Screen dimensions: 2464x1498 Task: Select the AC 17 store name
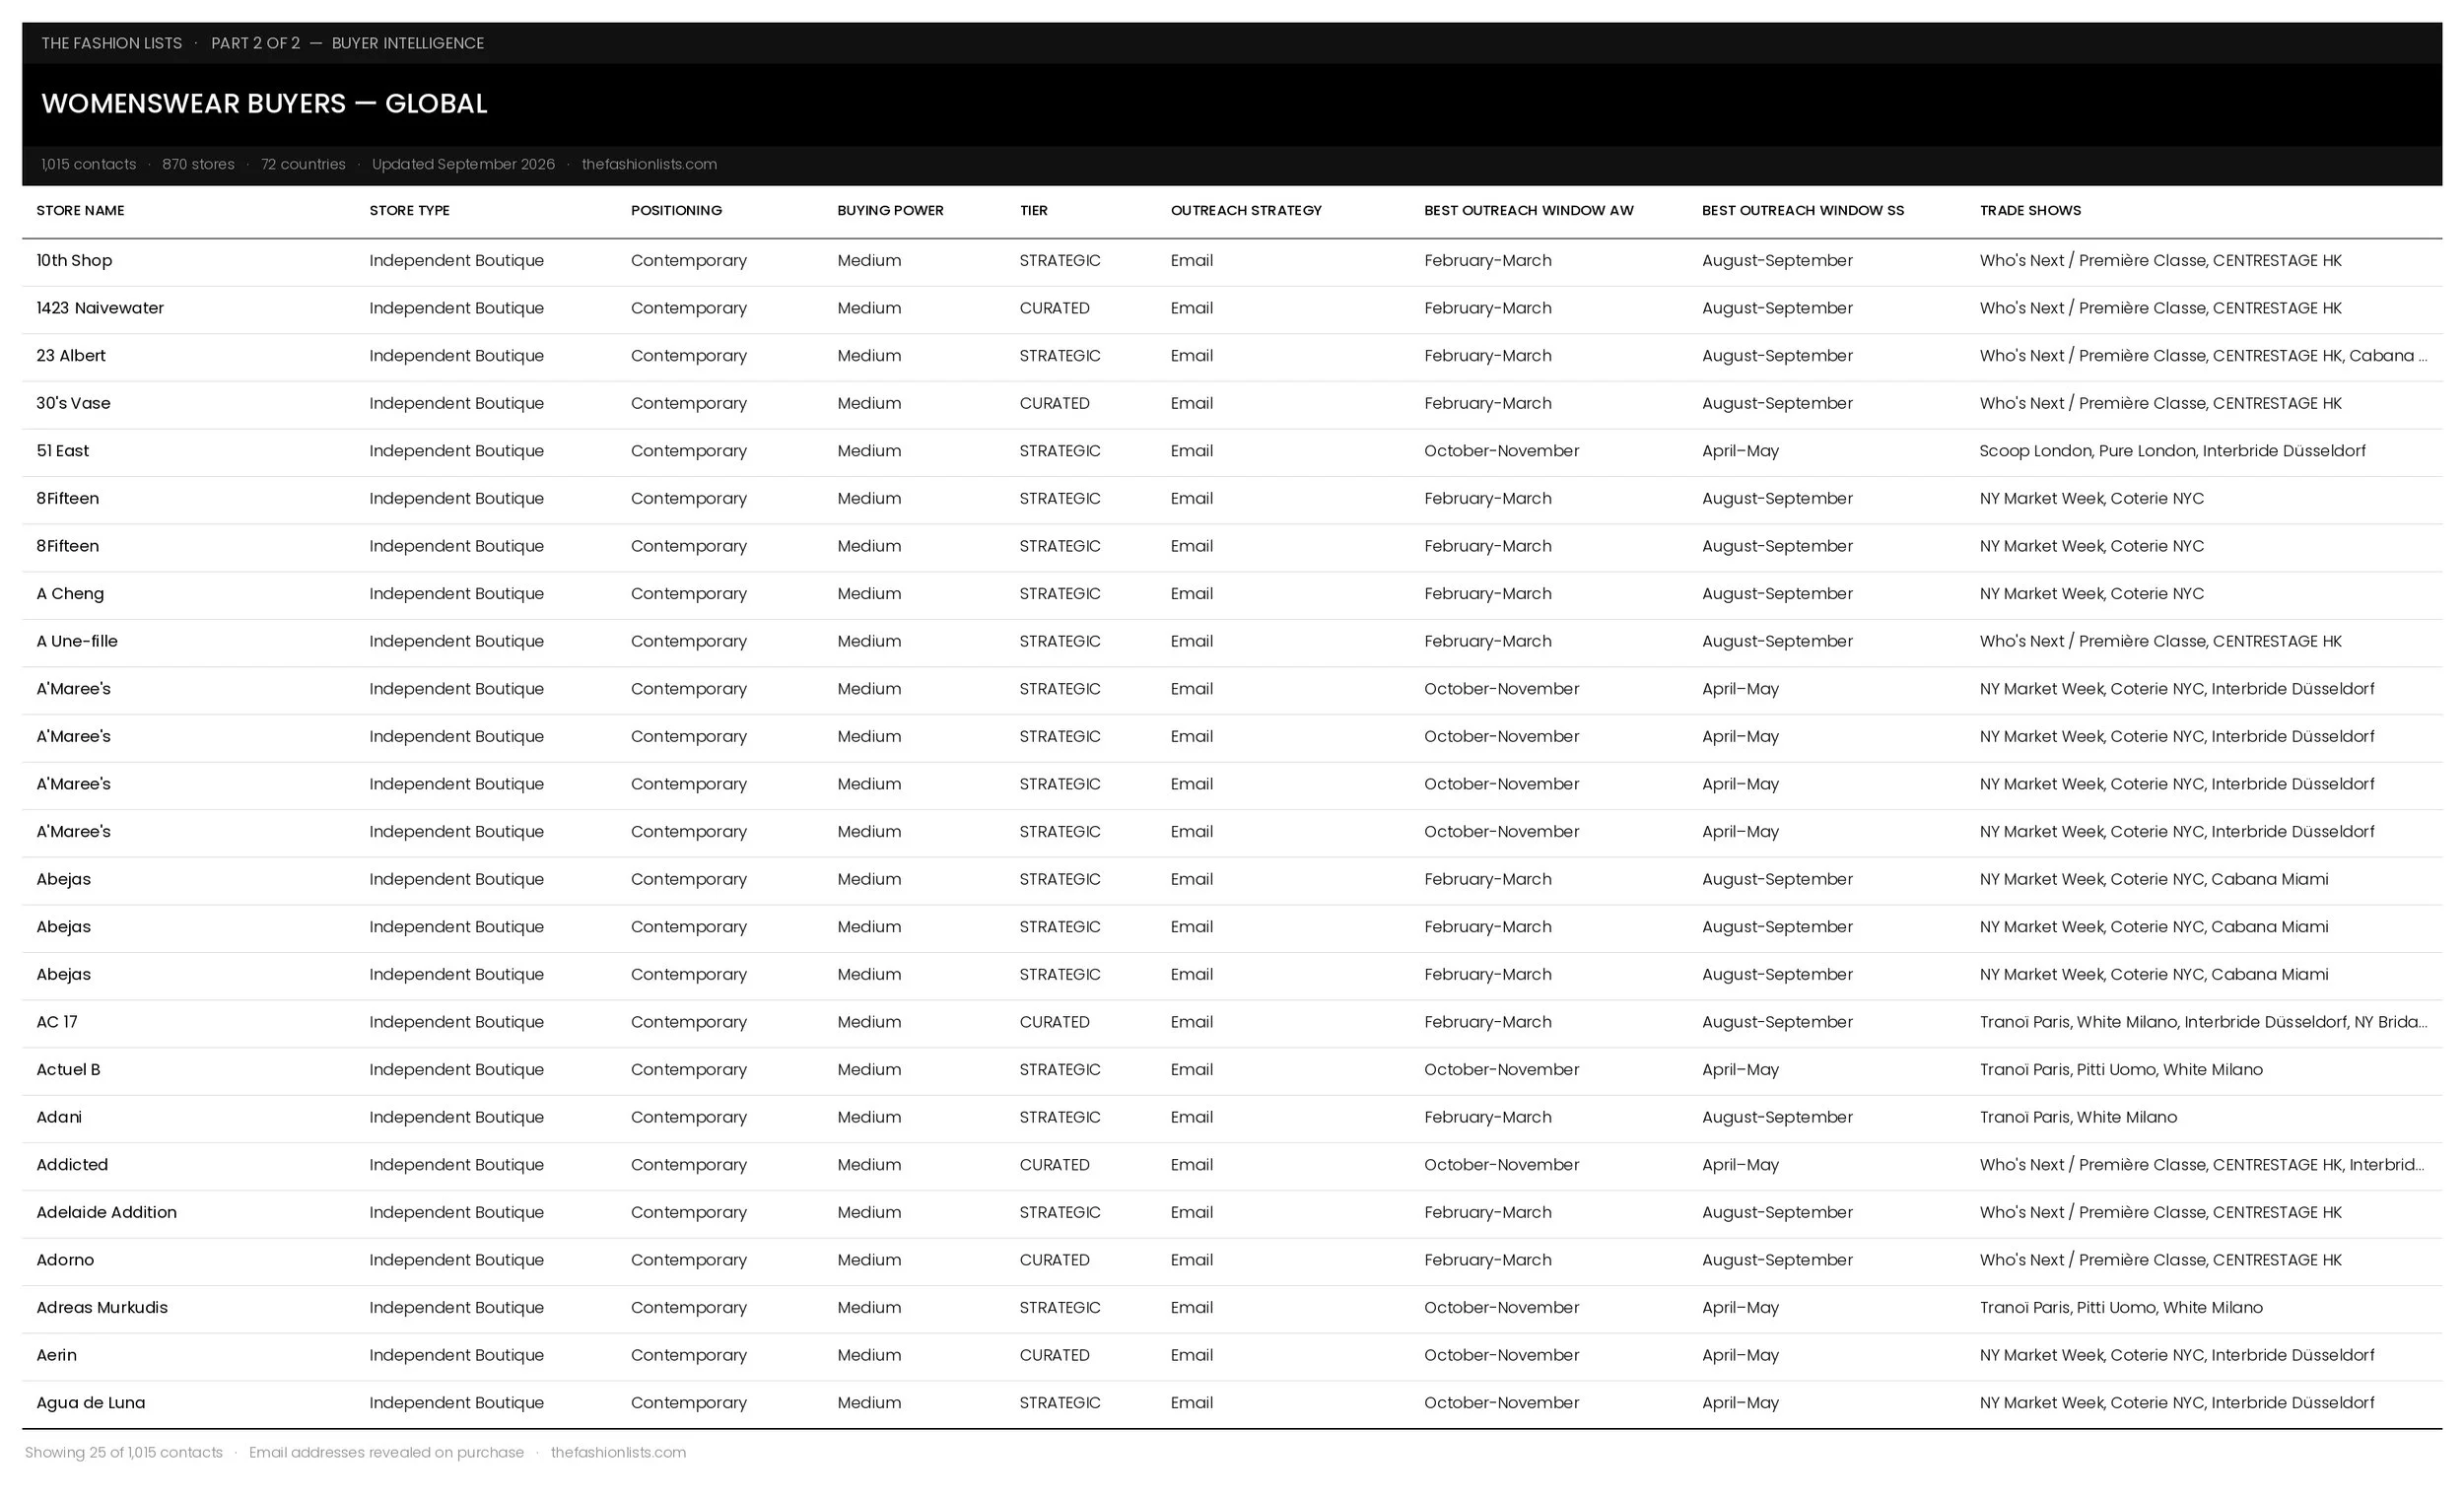coord(57,1022)
